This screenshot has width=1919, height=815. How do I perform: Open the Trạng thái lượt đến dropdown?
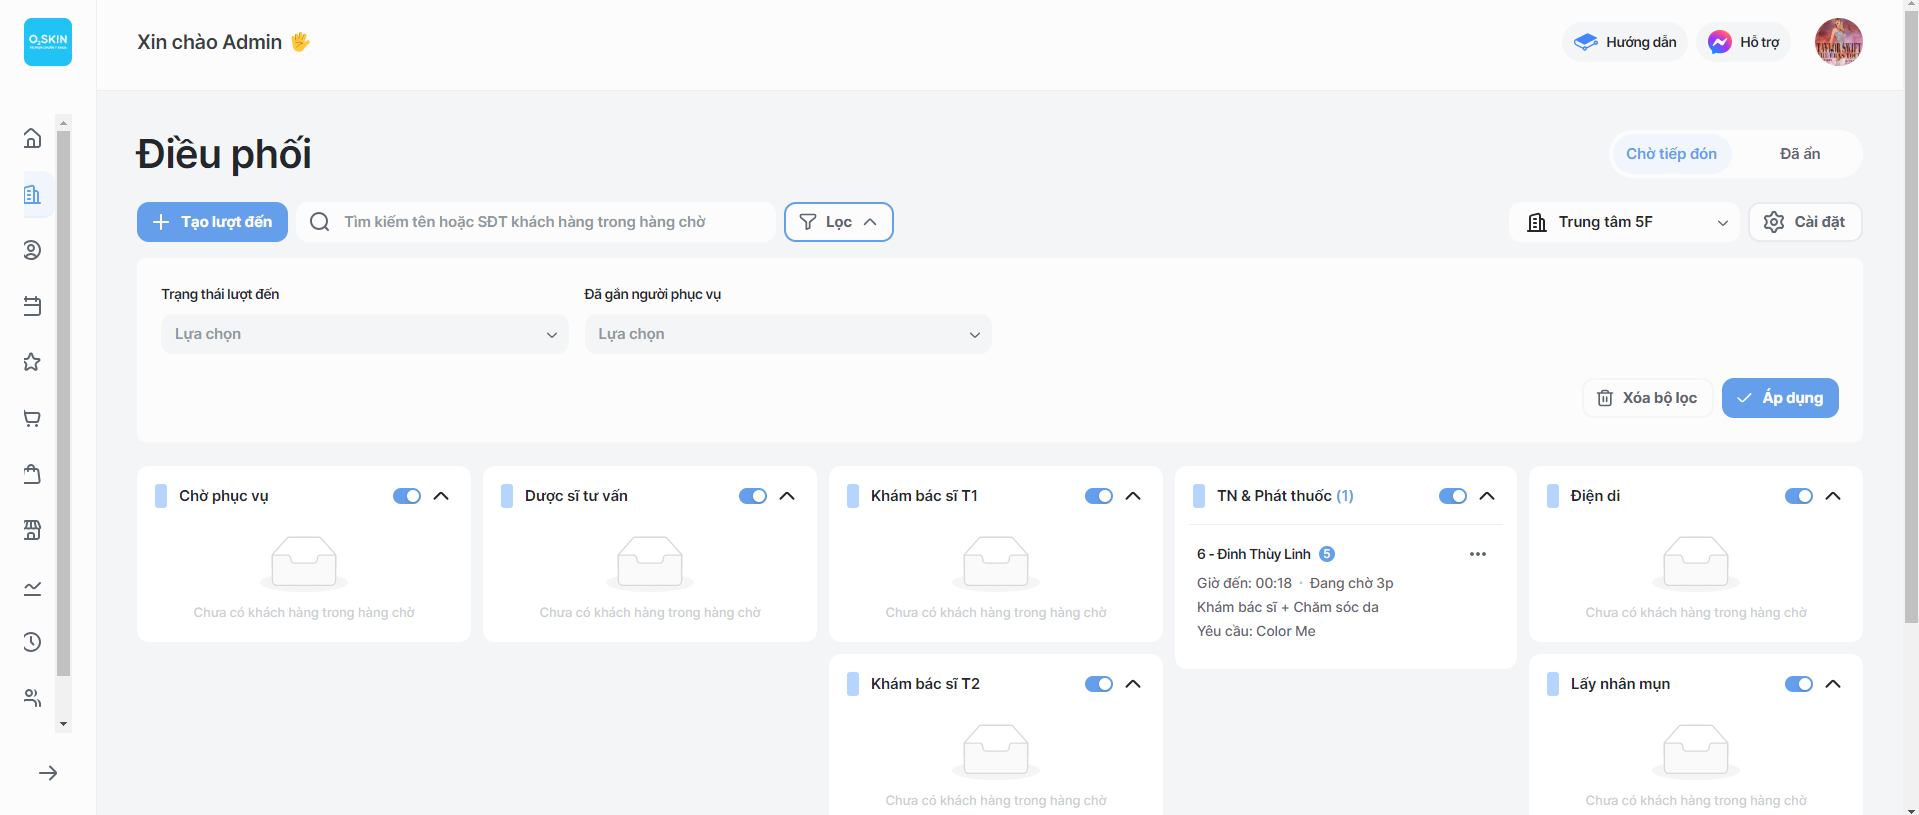364,334
